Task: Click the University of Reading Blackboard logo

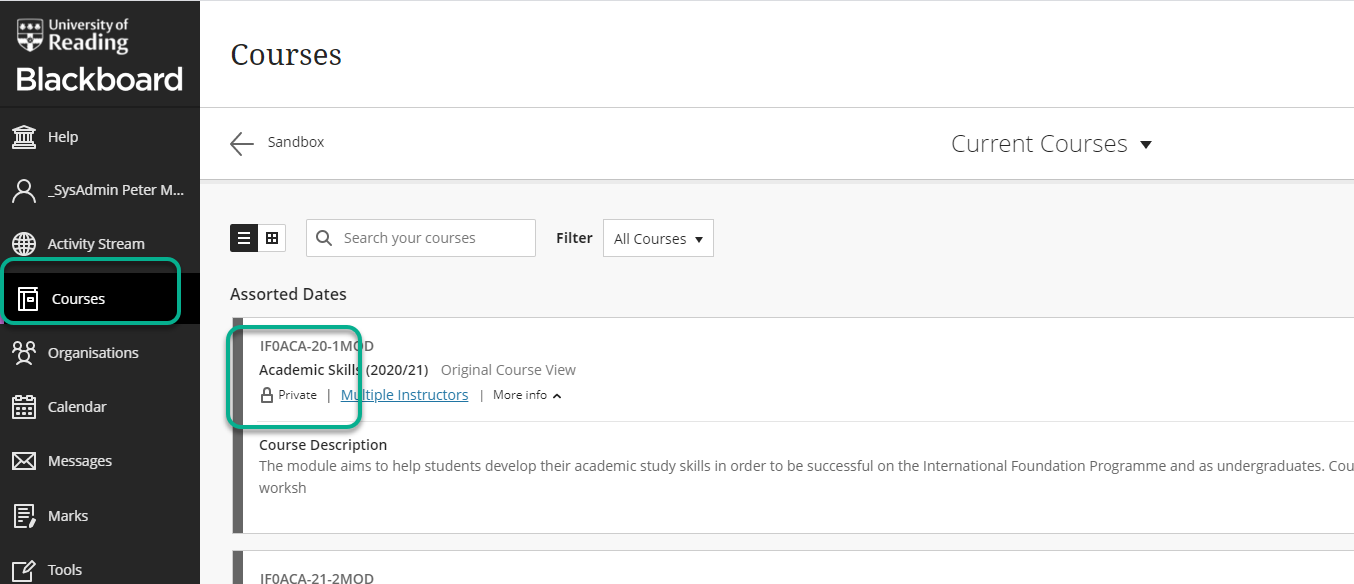Action: 100,54
